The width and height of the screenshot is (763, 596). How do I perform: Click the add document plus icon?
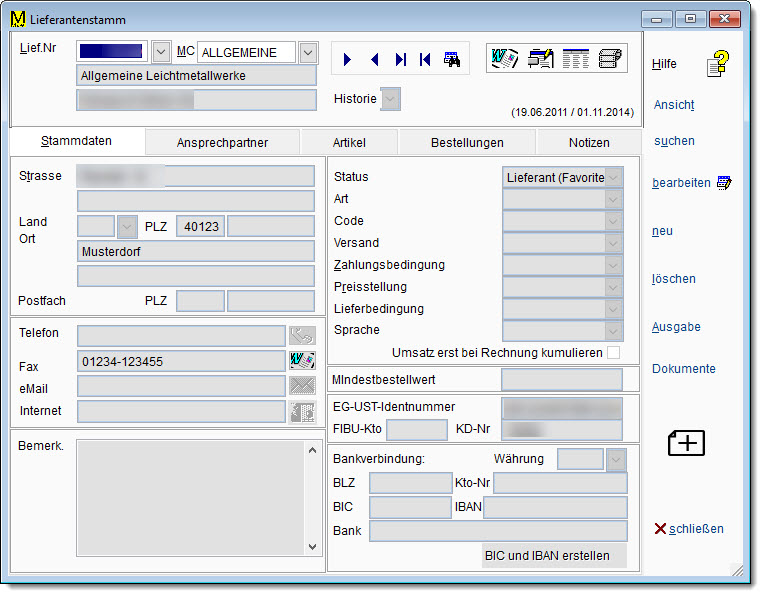click(686, 443)
